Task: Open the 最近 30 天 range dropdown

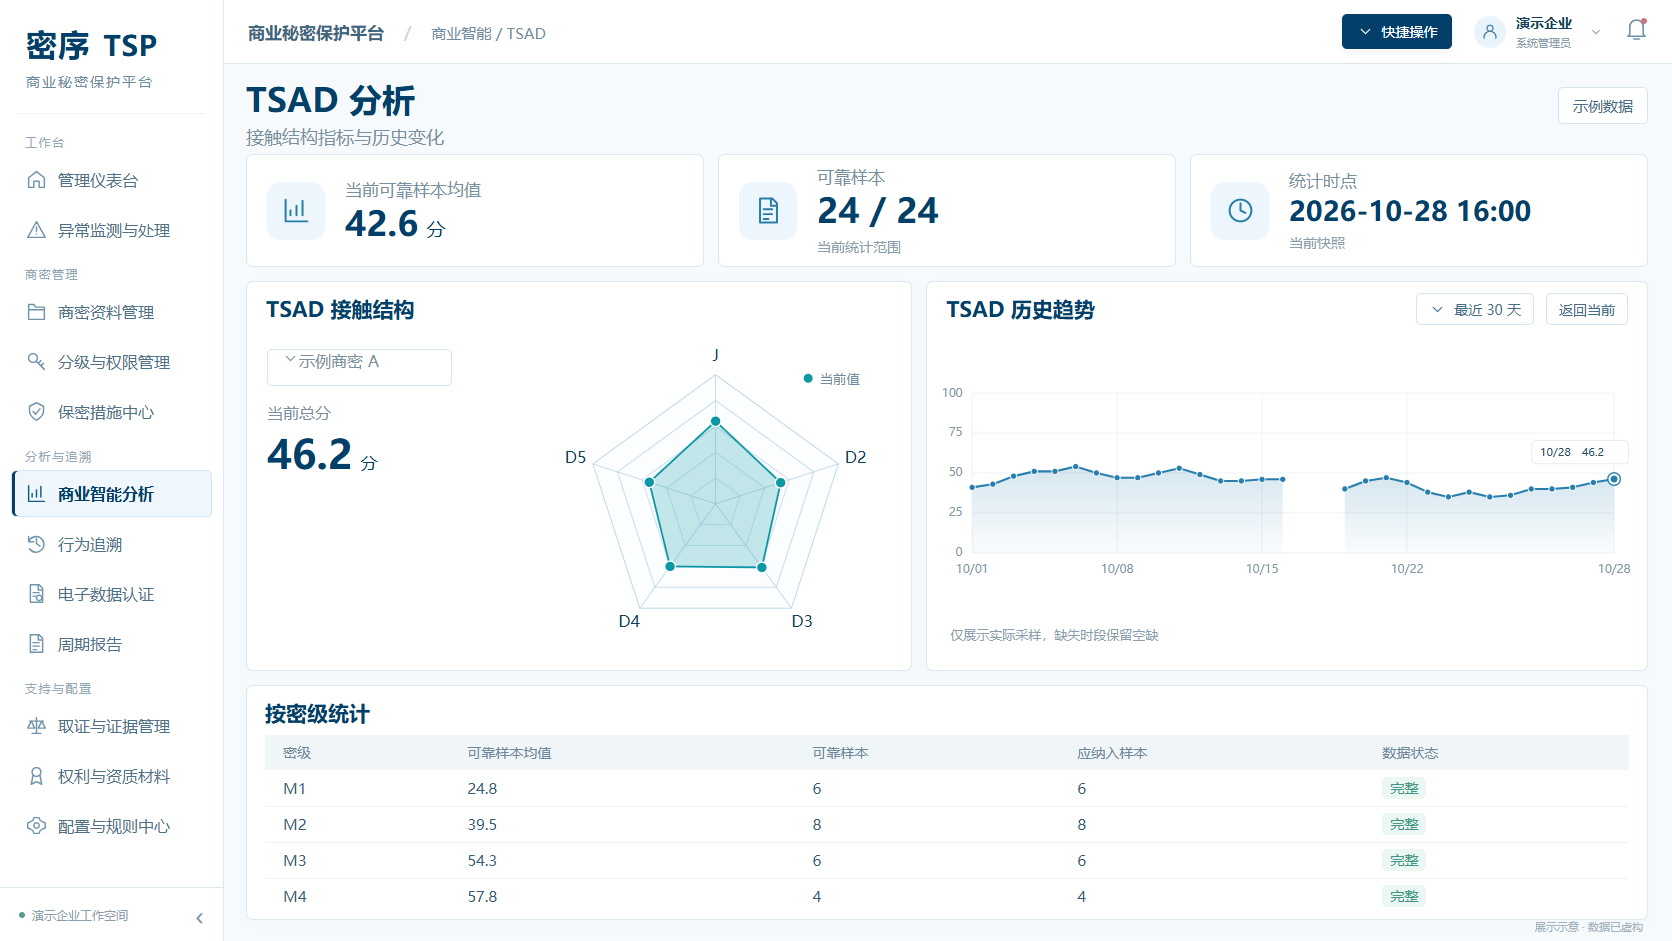Action: pos(1475,309)
